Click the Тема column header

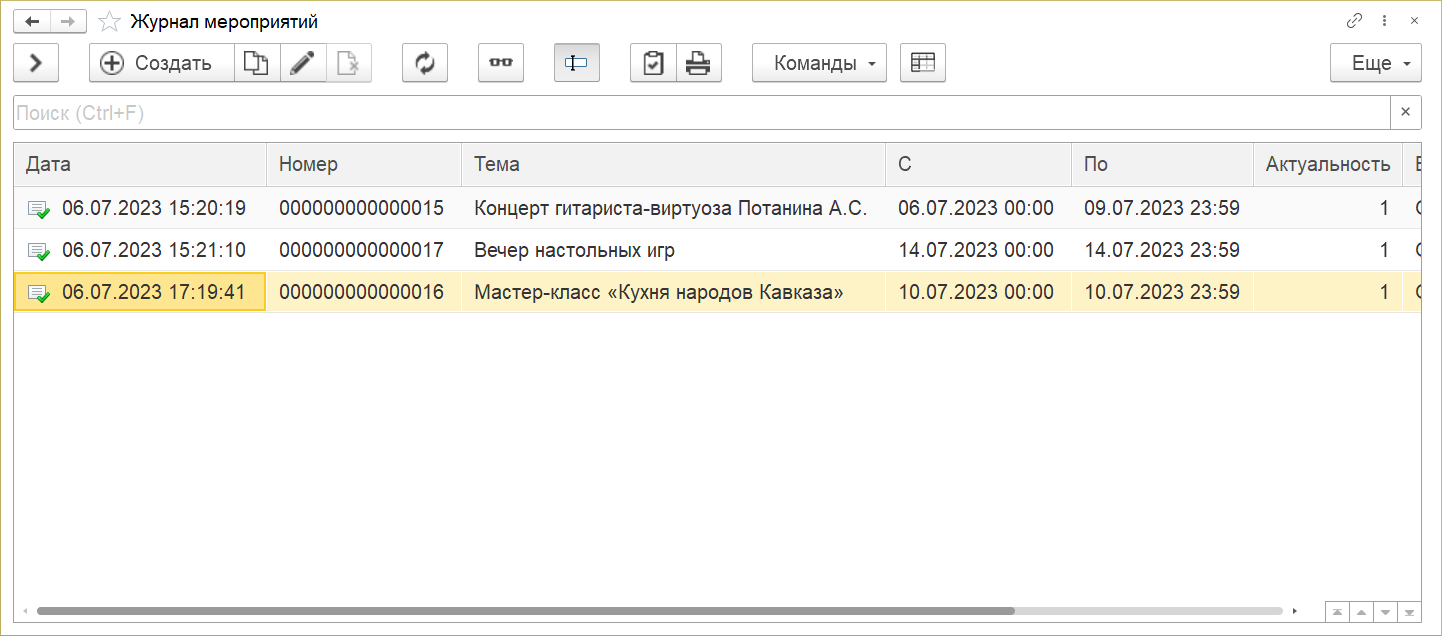click(672, 165)
